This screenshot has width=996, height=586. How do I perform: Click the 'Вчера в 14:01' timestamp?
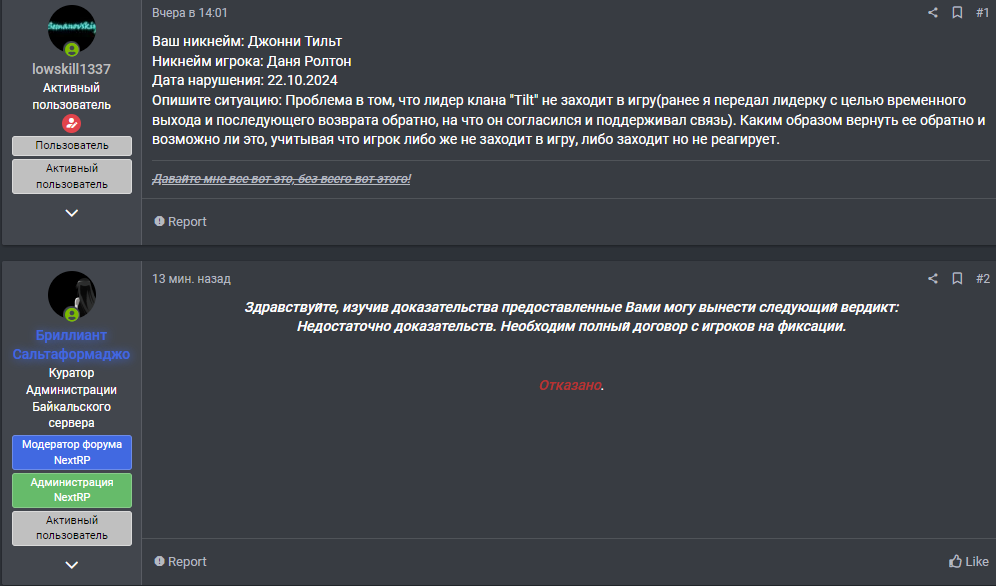click(x=190, y=13)
